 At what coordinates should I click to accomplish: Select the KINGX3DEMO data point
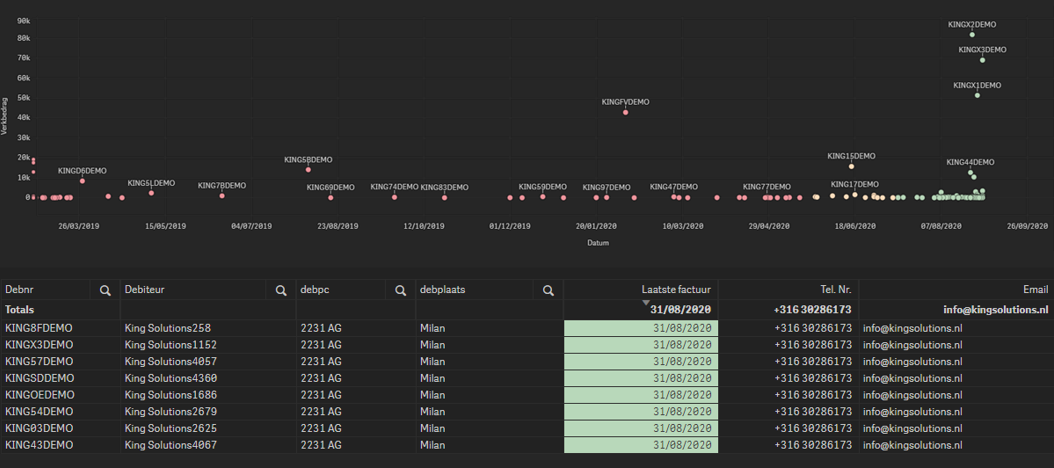click(982, 60)
